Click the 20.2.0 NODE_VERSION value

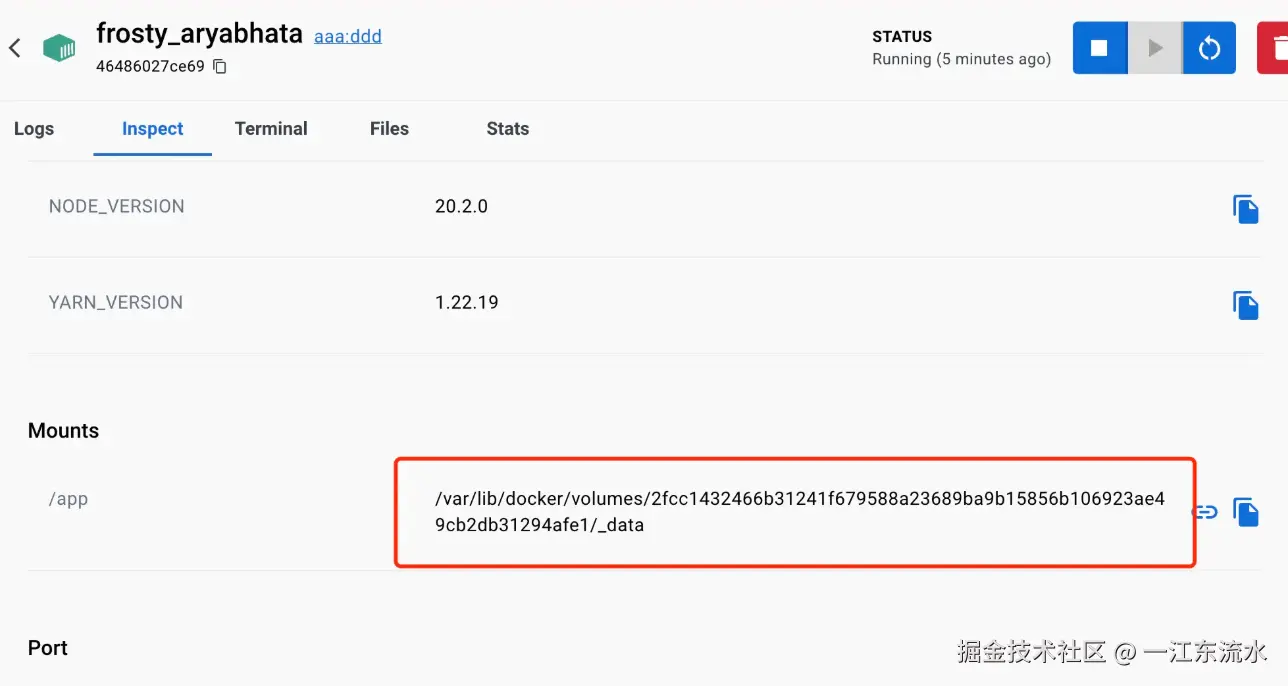(x=461, y=207)
